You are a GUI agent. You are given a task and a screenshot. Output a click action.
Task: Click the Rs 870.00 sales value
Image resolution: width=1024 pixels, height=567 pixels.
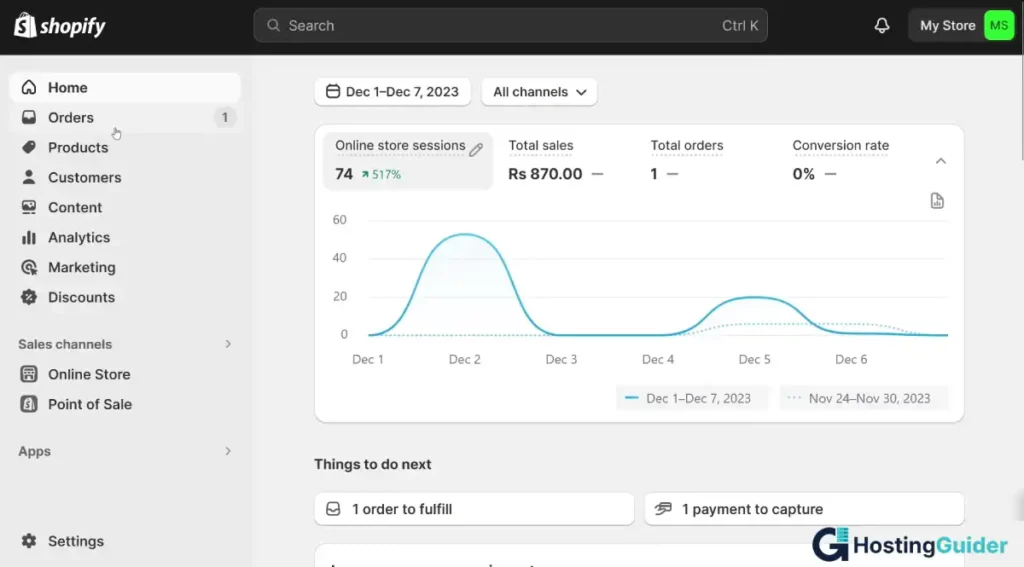point(545,174)
